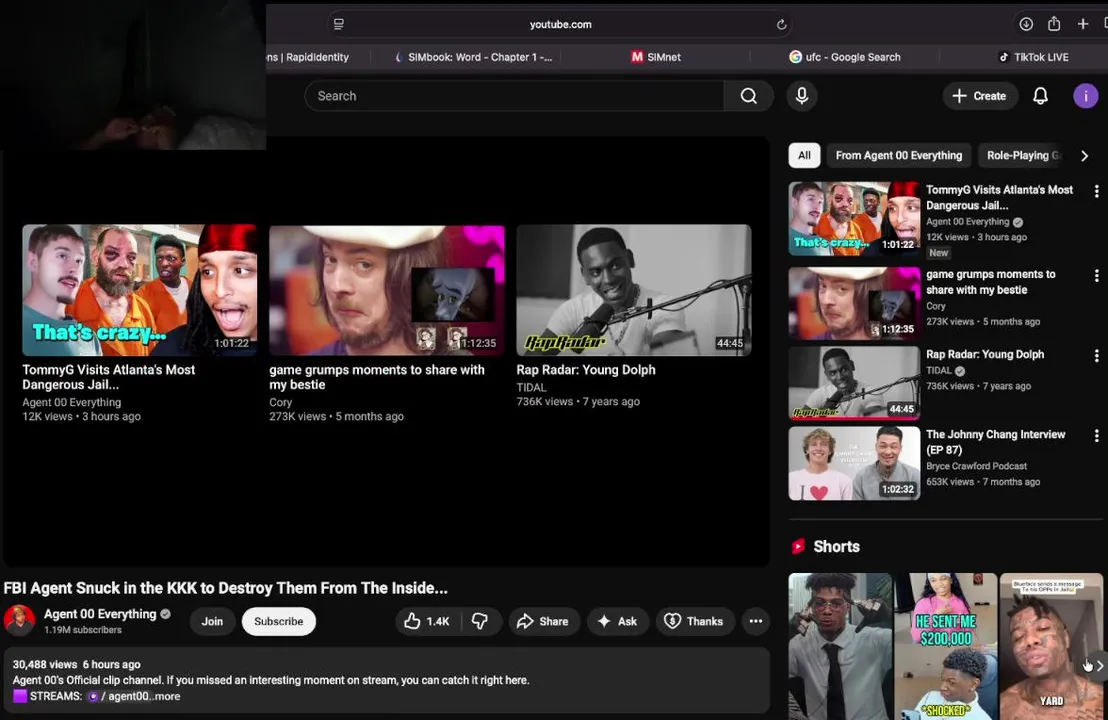
Task: Open the Rap Radar sidebar thumbnail
Action: [854, 383]
